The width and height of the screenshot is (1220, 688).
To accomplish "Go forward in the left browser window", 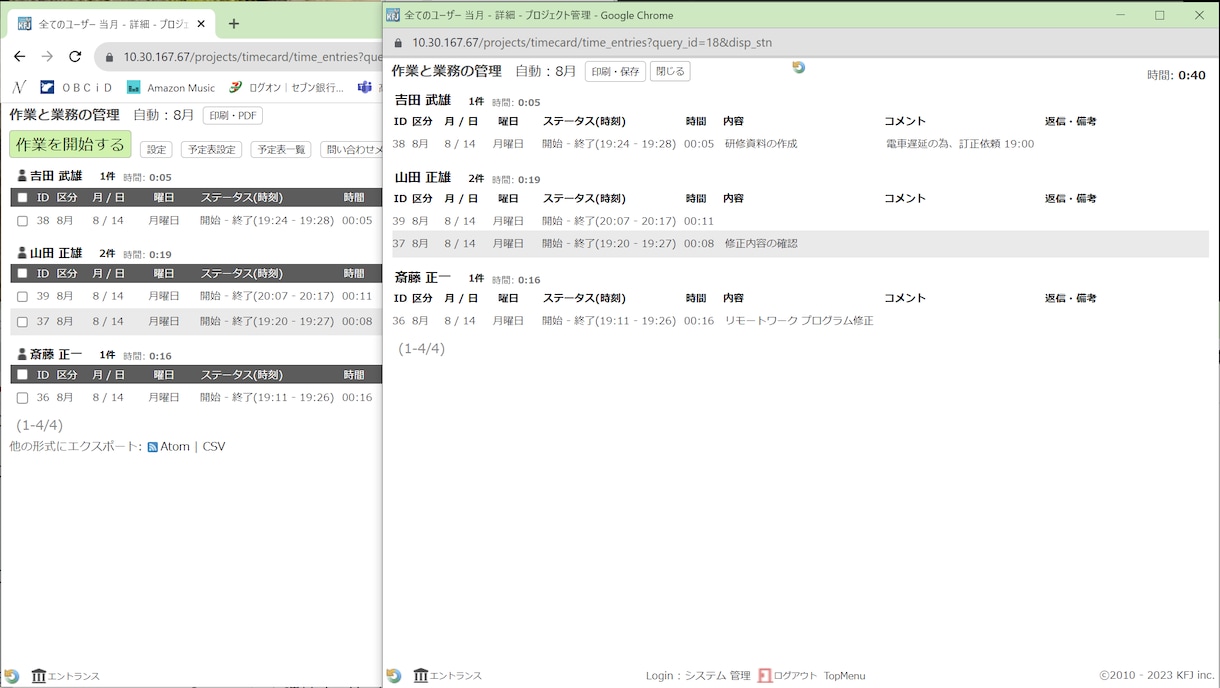I will (x=47, y=57).
